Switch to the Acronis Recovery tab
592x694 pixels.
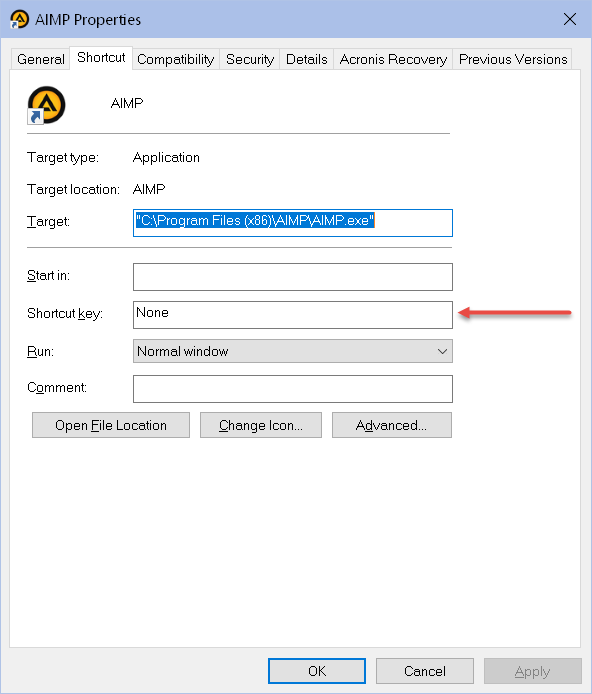tap(393, 59)
